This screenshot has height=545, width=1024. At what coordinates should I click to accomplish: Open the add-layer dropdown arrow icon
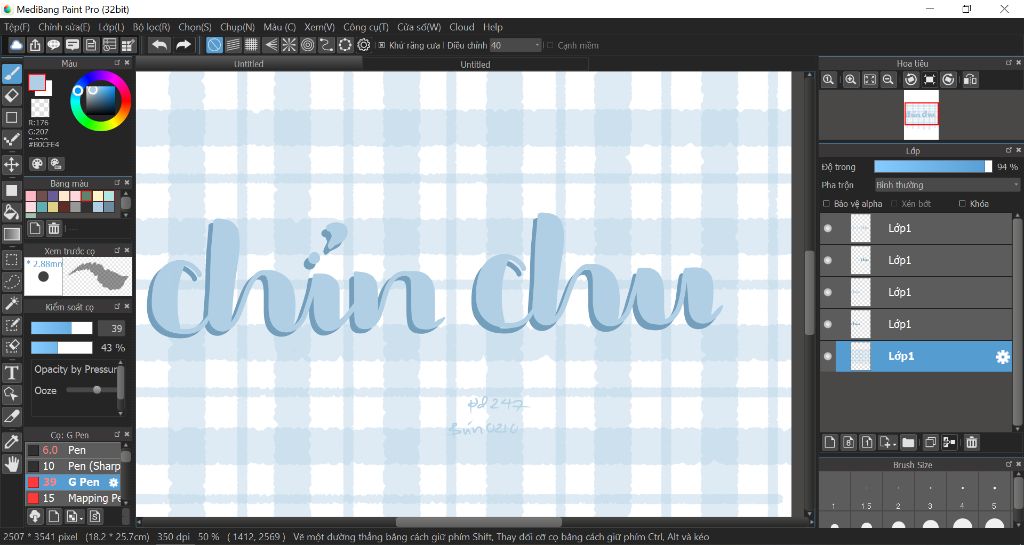887,443
